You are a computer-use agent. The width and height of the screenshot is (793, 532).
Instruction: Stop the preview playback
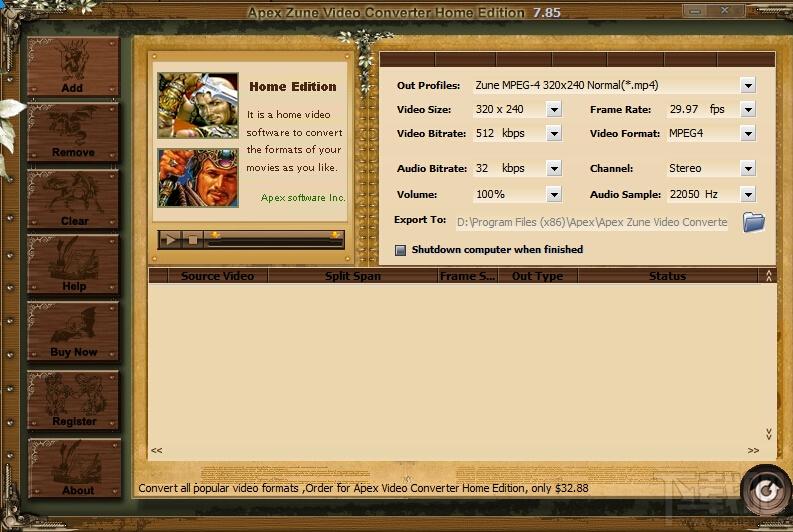point(193,239)
